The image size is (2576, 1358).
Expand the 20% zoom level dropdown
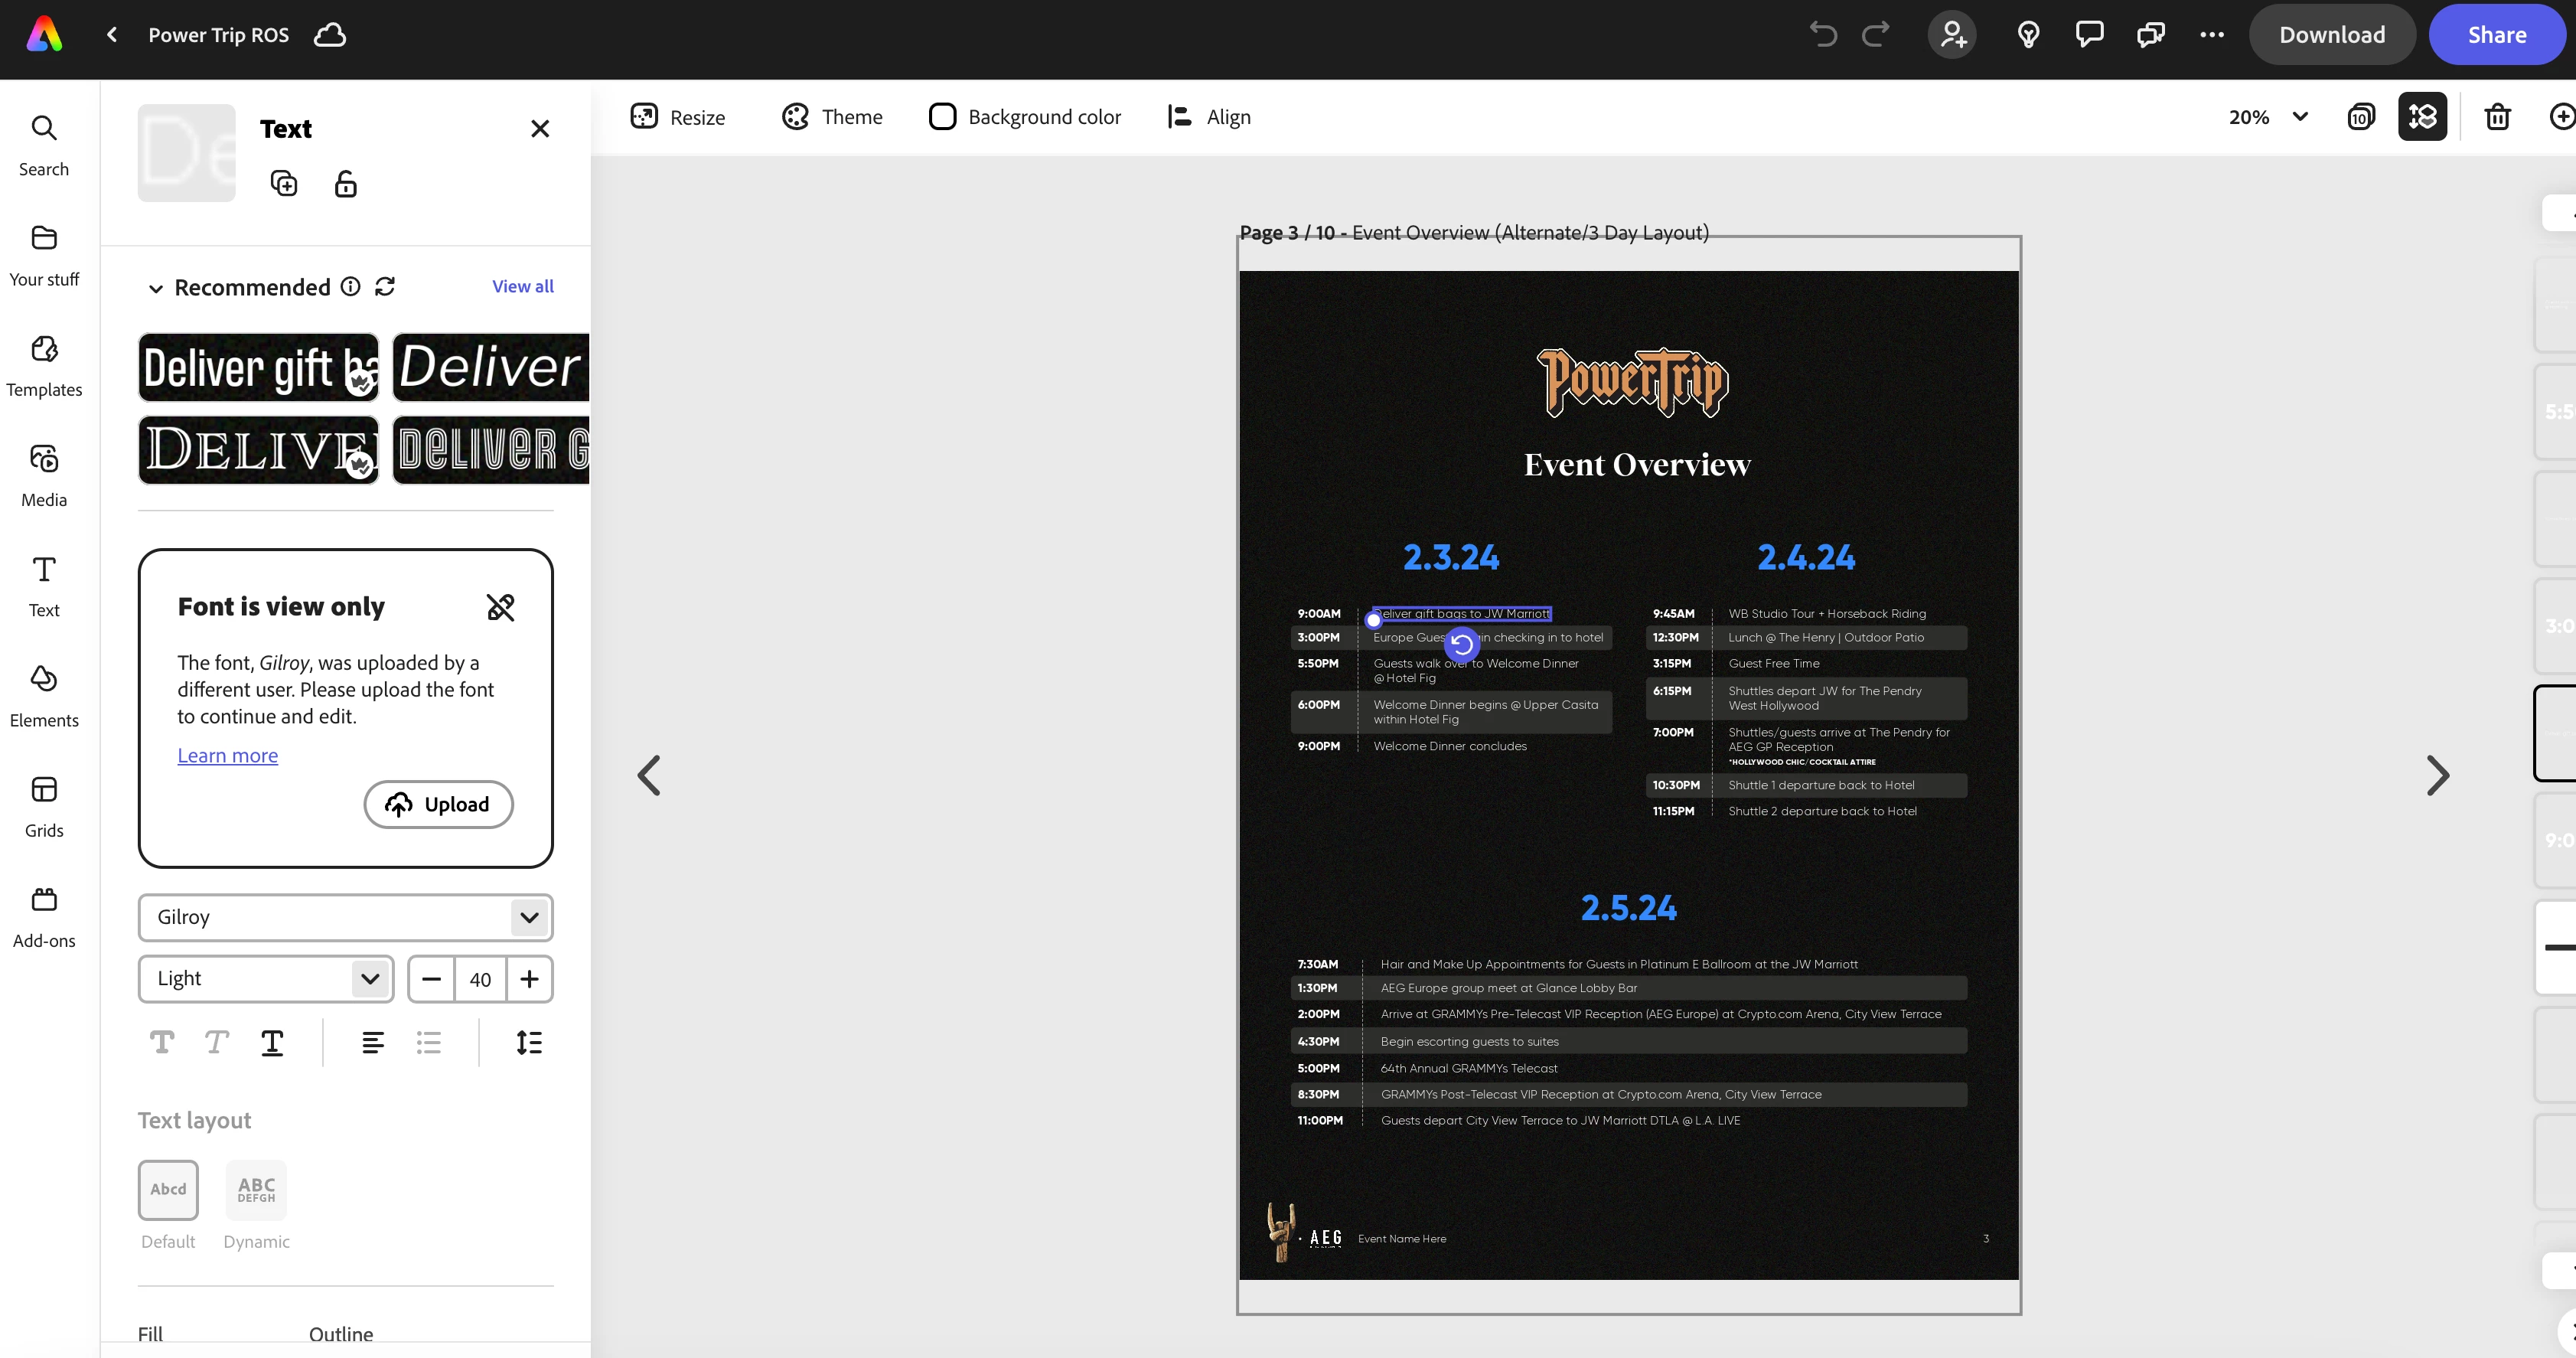click(2300, 117)
